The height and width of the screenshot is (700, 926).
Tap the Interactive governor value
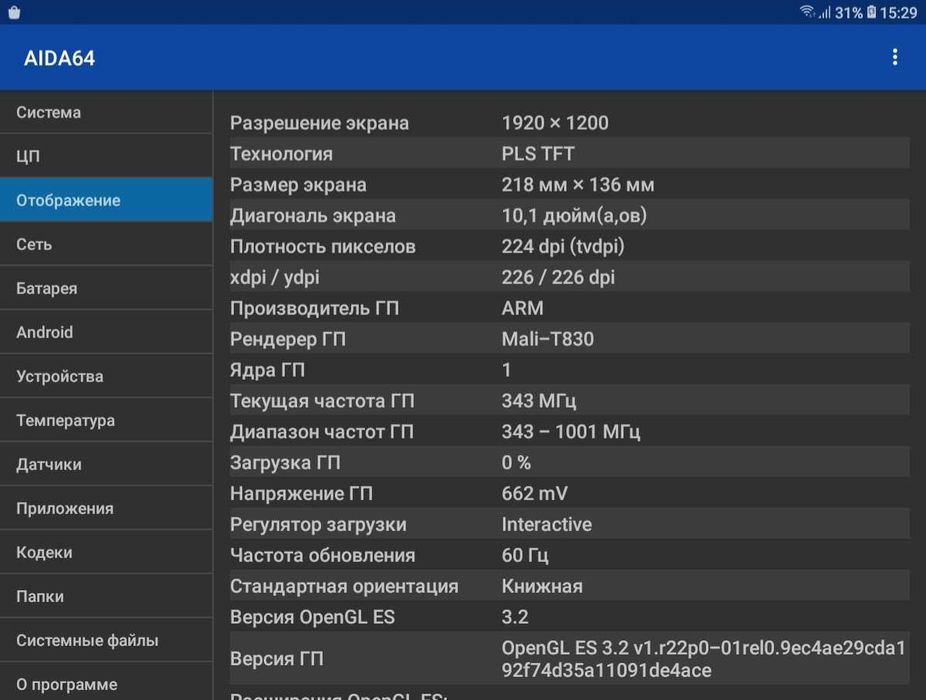(546, 525)
